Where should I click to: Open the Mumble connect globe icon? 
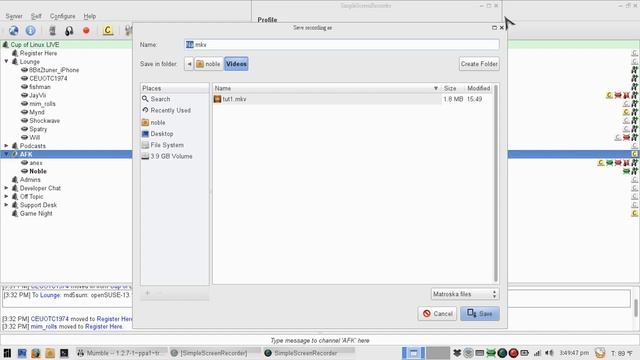13,31
